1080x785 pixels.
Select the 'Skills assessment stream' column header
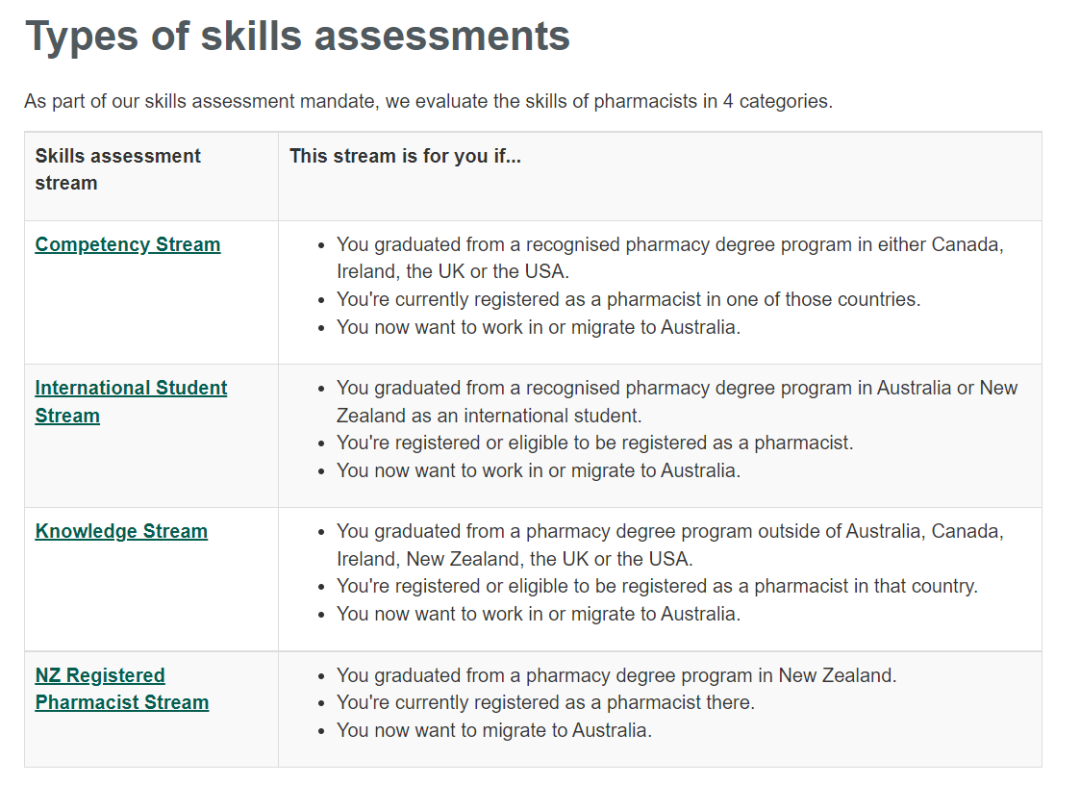pyautogui.click(x=118, y=169)
